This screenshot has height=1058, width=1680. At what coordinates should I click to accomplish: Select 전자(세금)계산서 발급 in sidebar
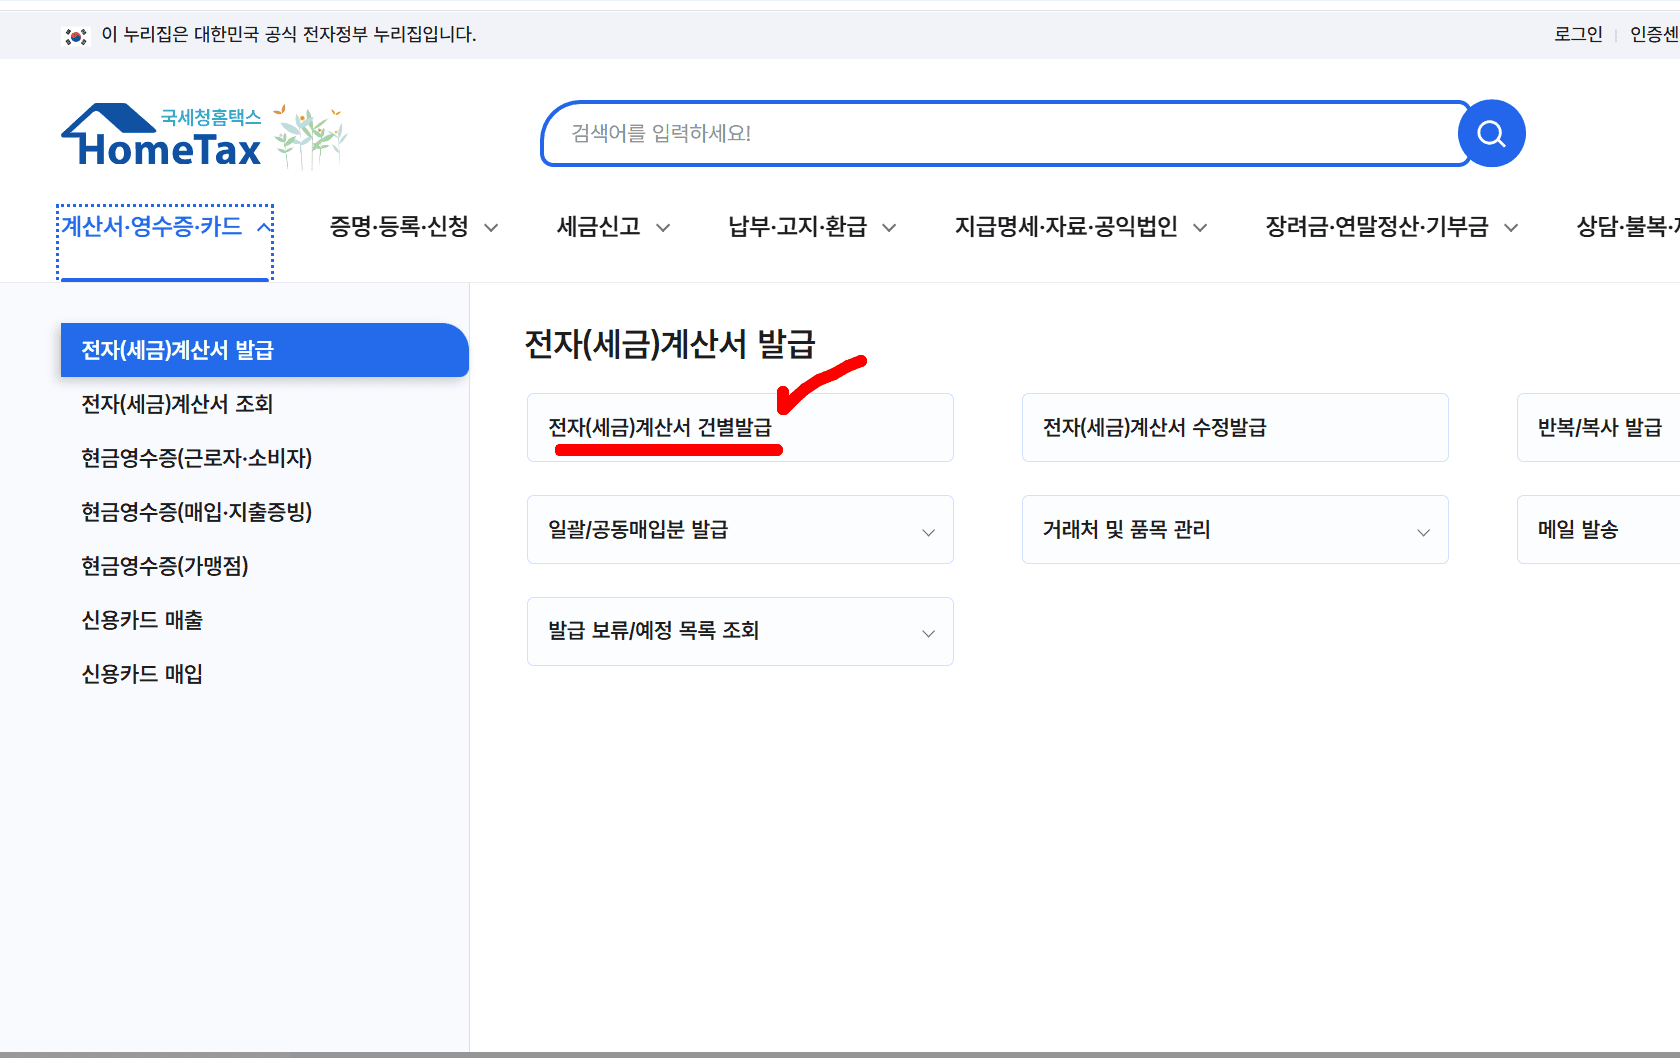[265, 350]
